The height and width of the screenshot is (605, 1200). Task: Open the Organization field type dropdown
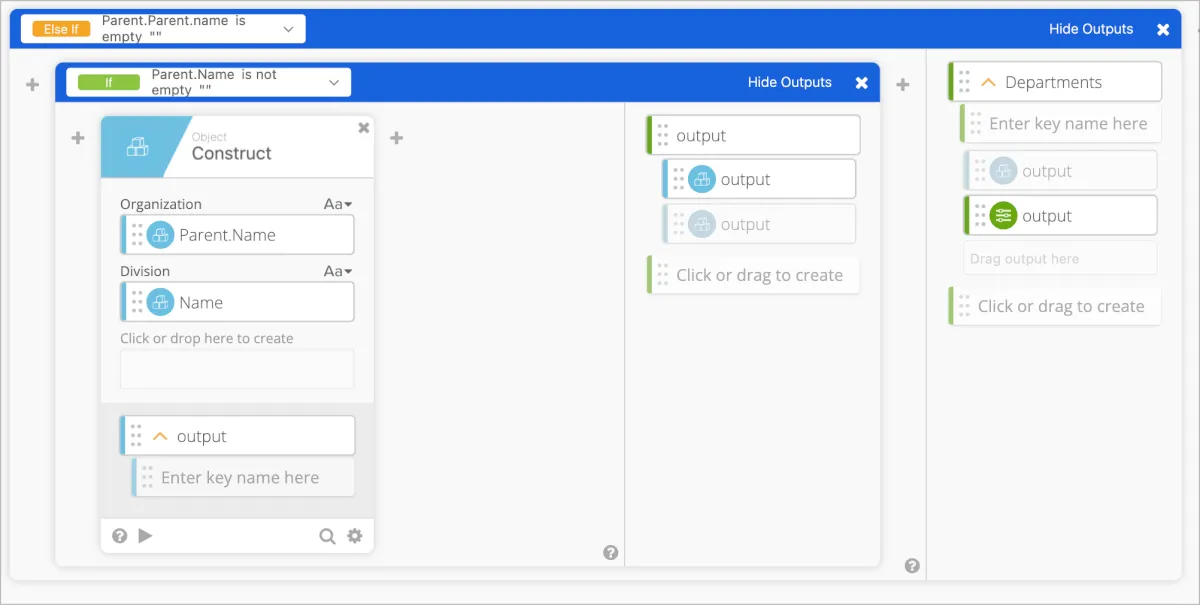pos(339,204)
